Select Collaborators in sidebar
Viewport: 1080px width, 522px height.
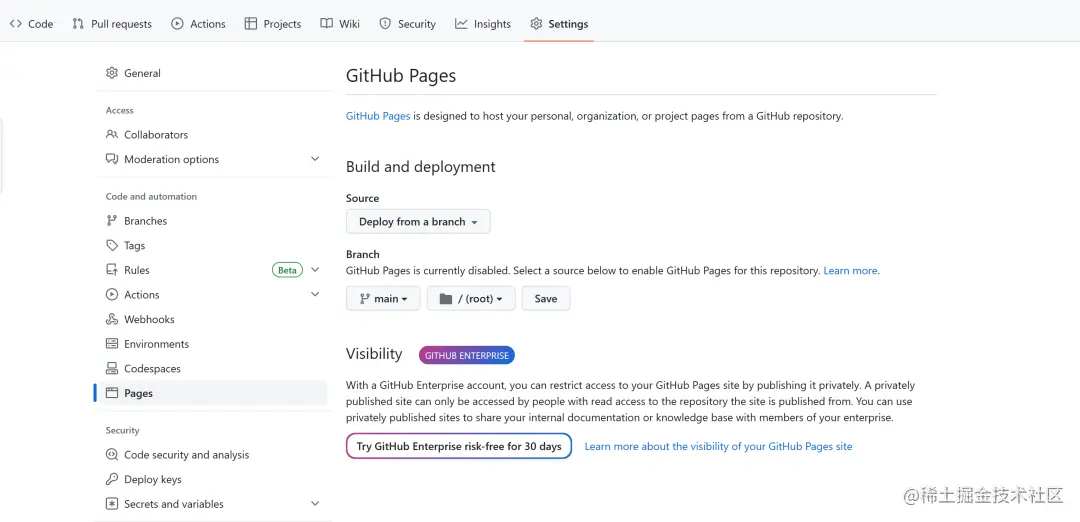click(x=214, y=134)
